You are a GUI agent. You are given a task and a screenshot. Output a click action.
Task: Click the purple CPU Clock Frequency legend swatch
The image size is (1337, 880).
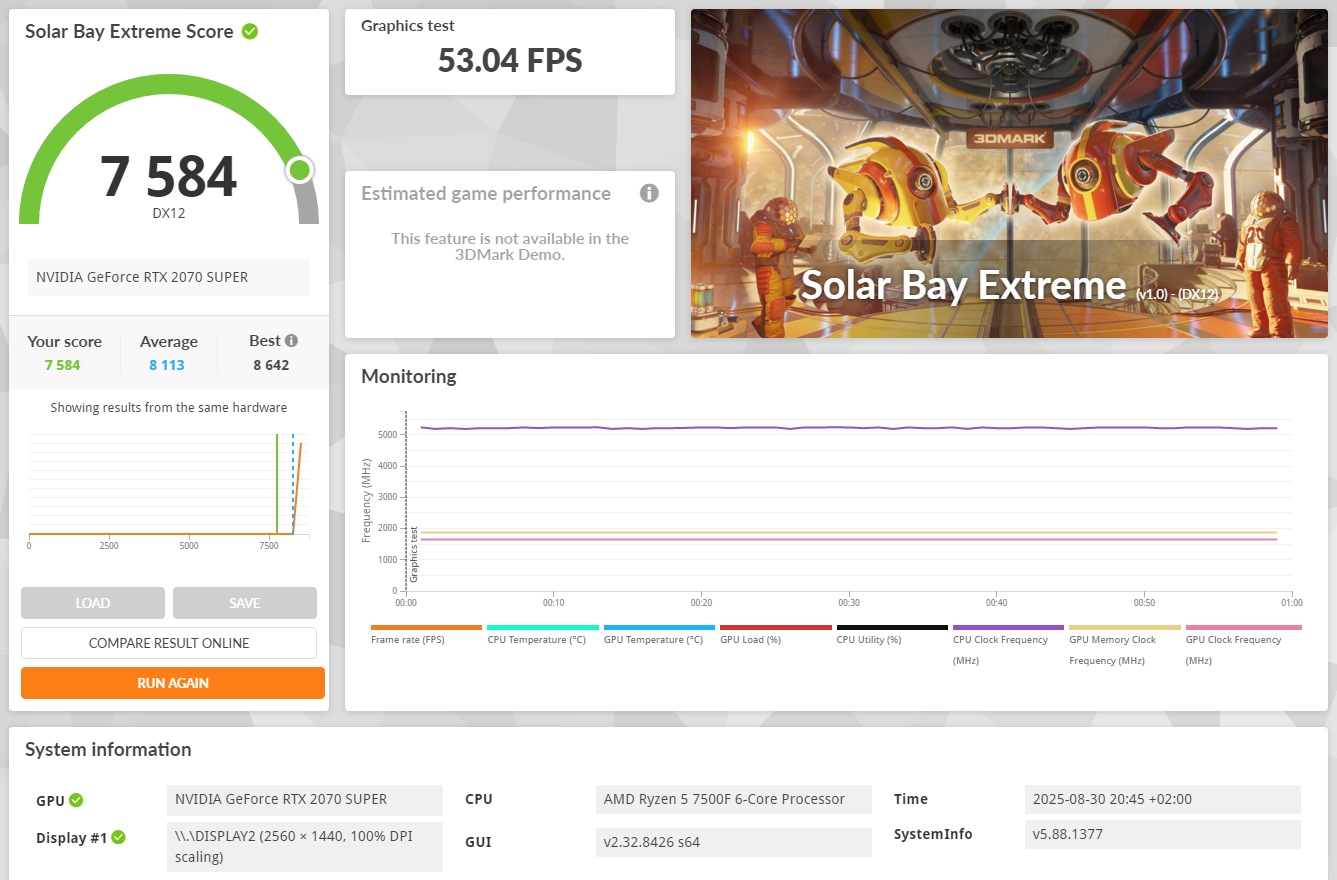1008,628
